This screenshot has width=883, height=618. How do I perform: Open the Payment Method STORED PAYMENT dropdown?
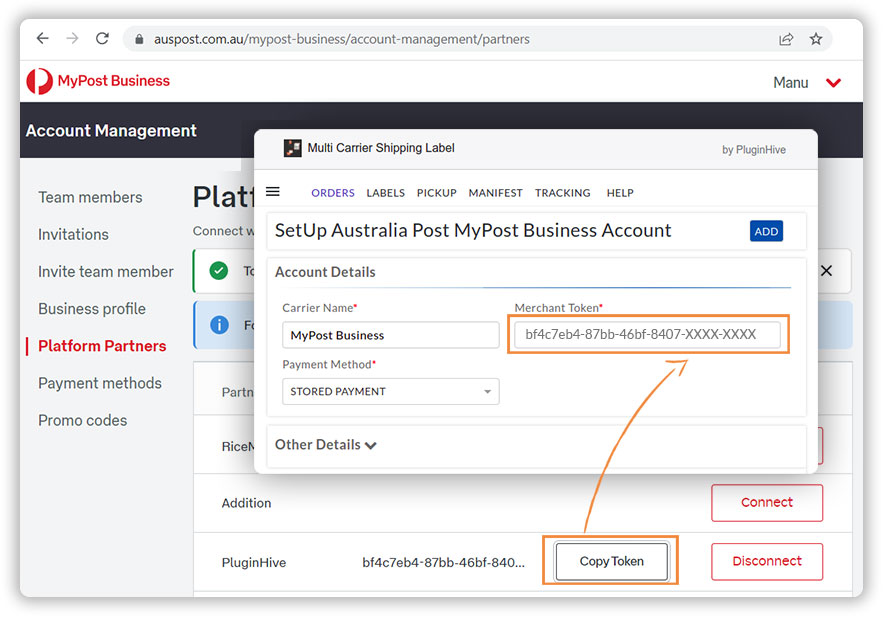(390, 392)
